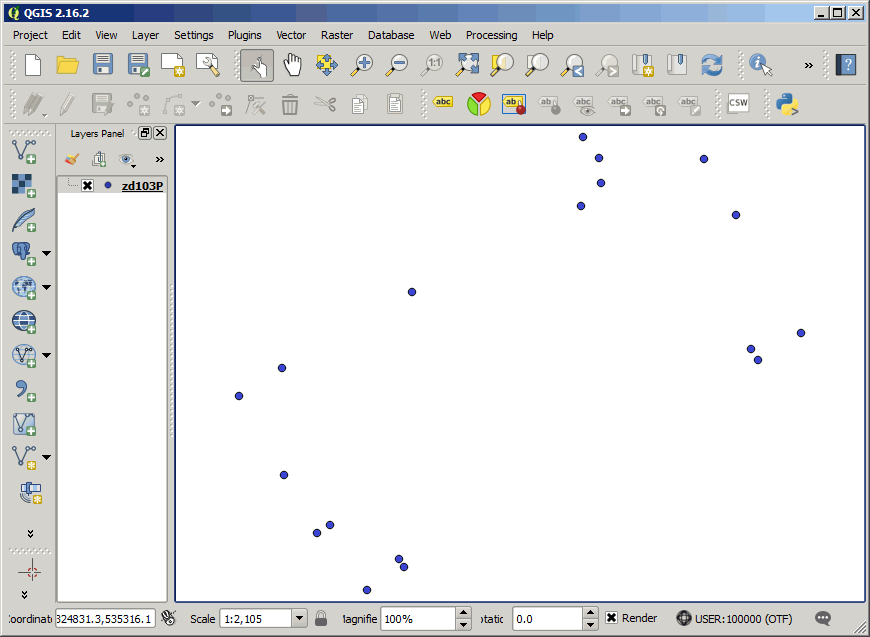Click Zoom to Selection icon
Screen dimensions: 870x637
pos(502,65)
